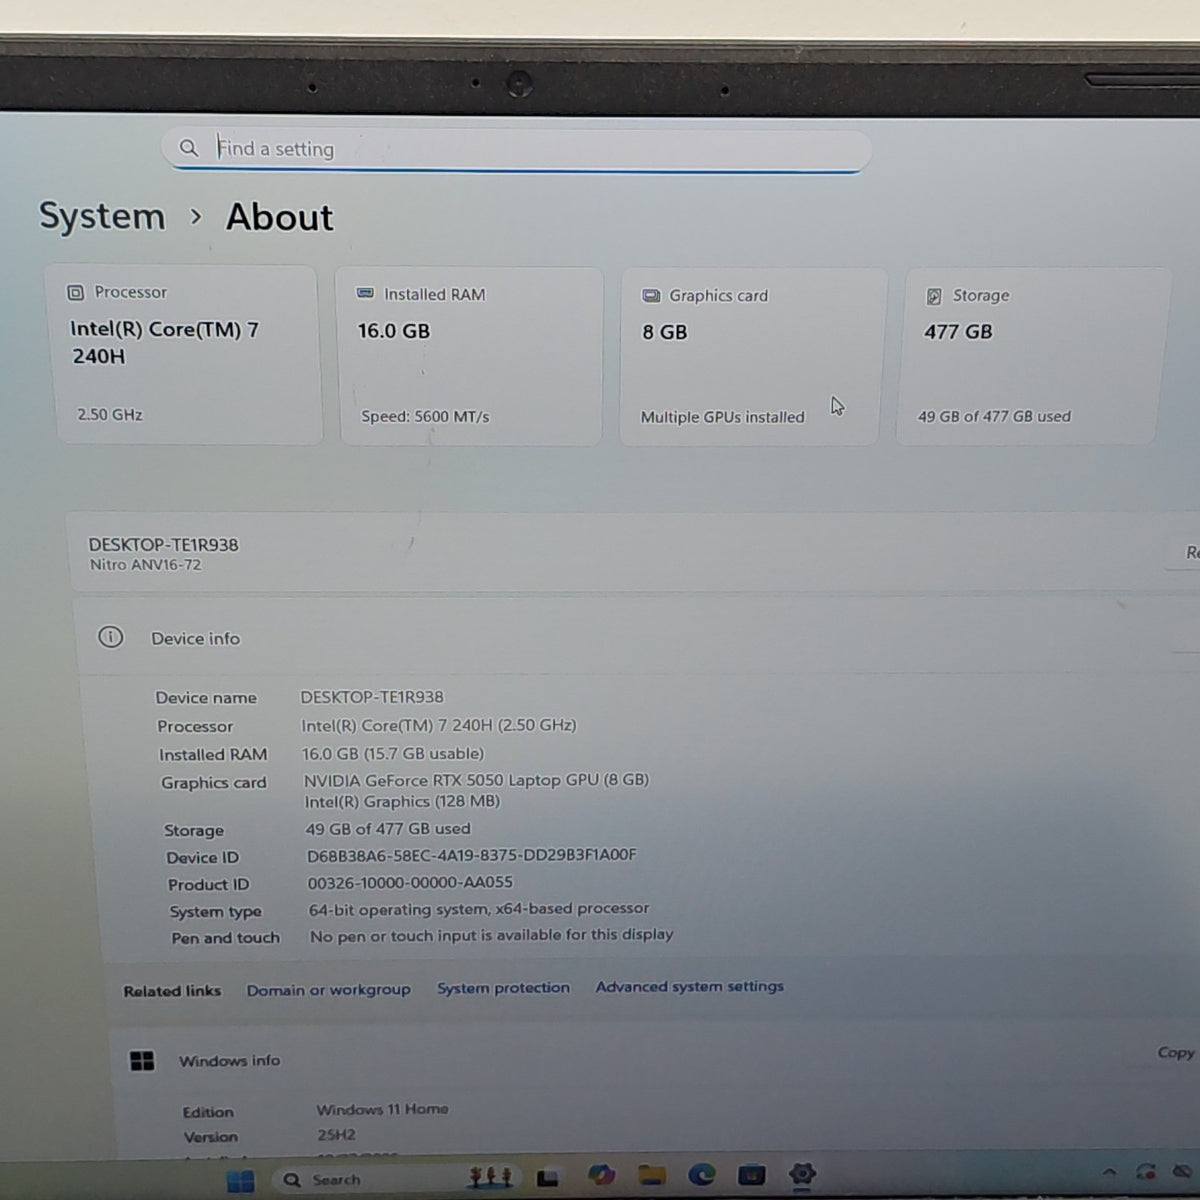Click the Device info circle icon
This screenshot has height=1200, width=1200.
110,637
